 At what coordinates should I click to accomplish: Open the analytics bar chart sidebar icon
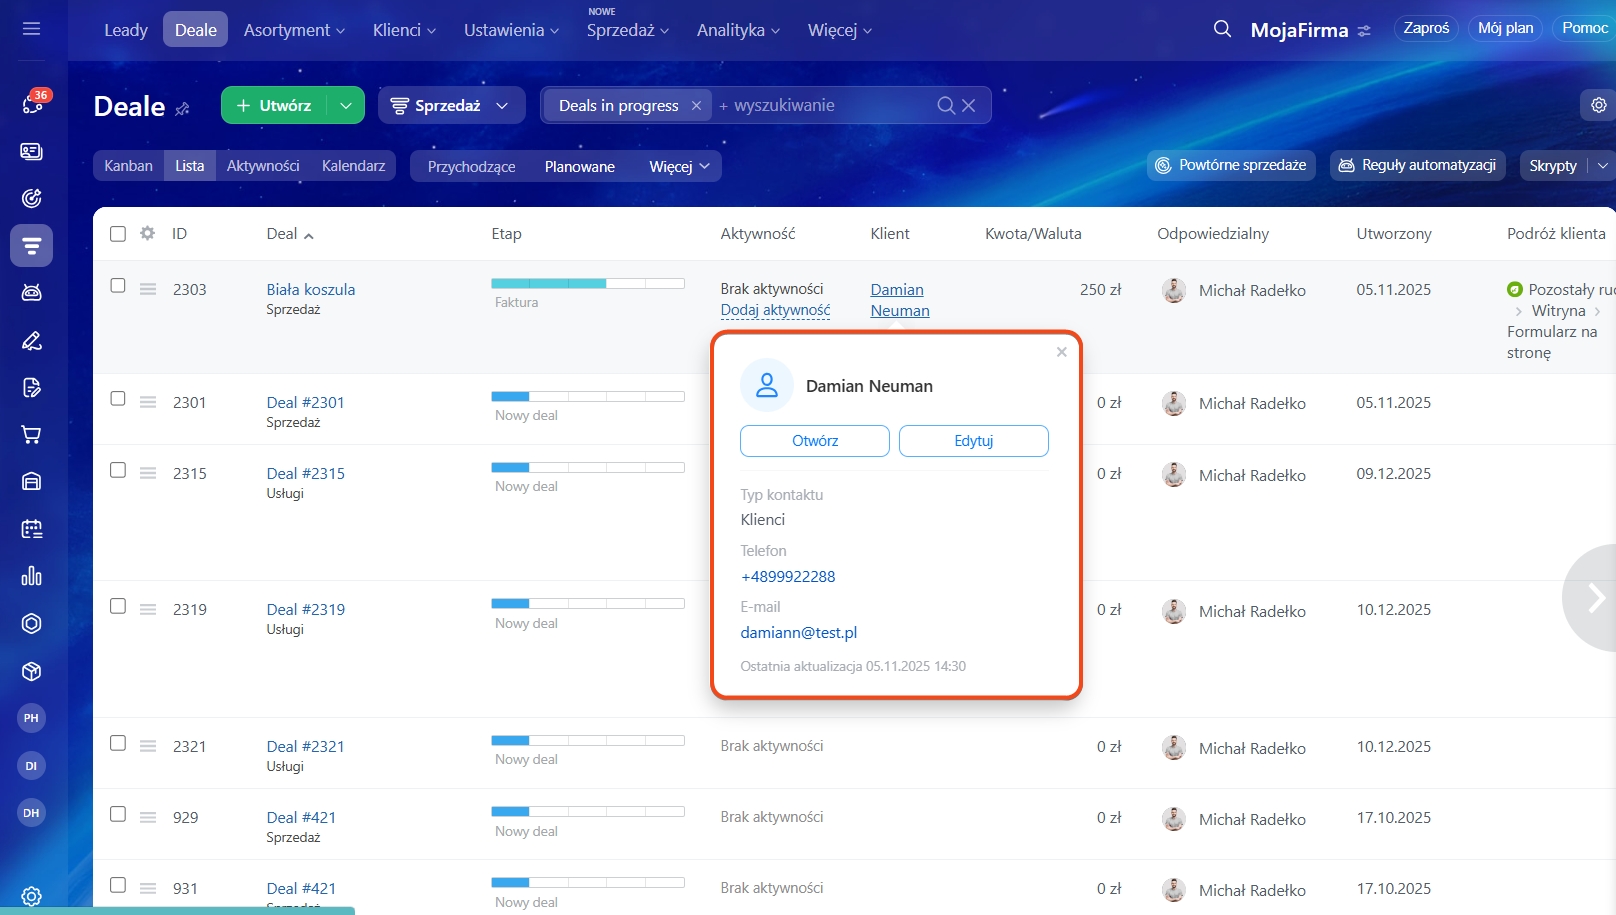[x=31, y=576]
